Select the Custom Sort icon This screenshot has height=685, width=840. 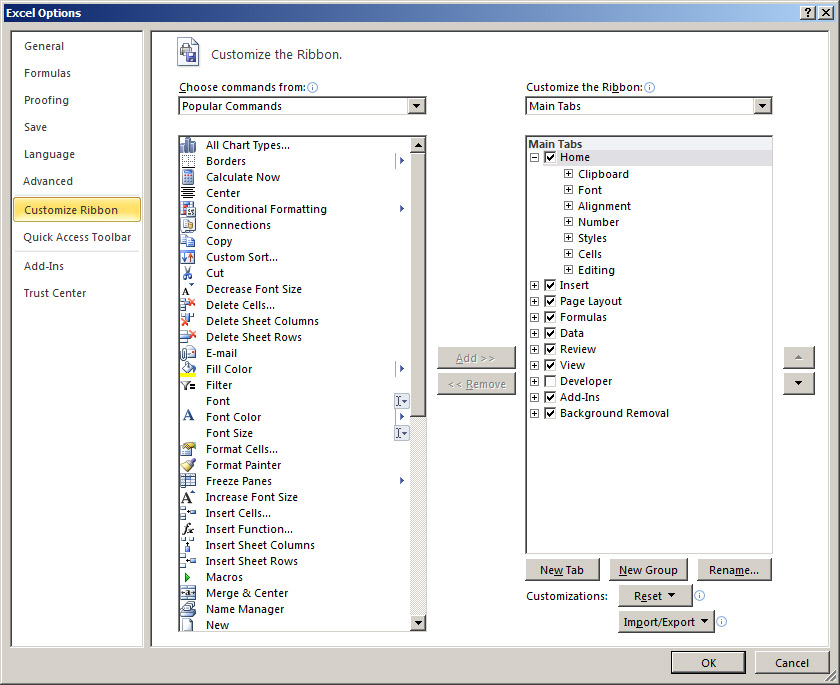188,257
